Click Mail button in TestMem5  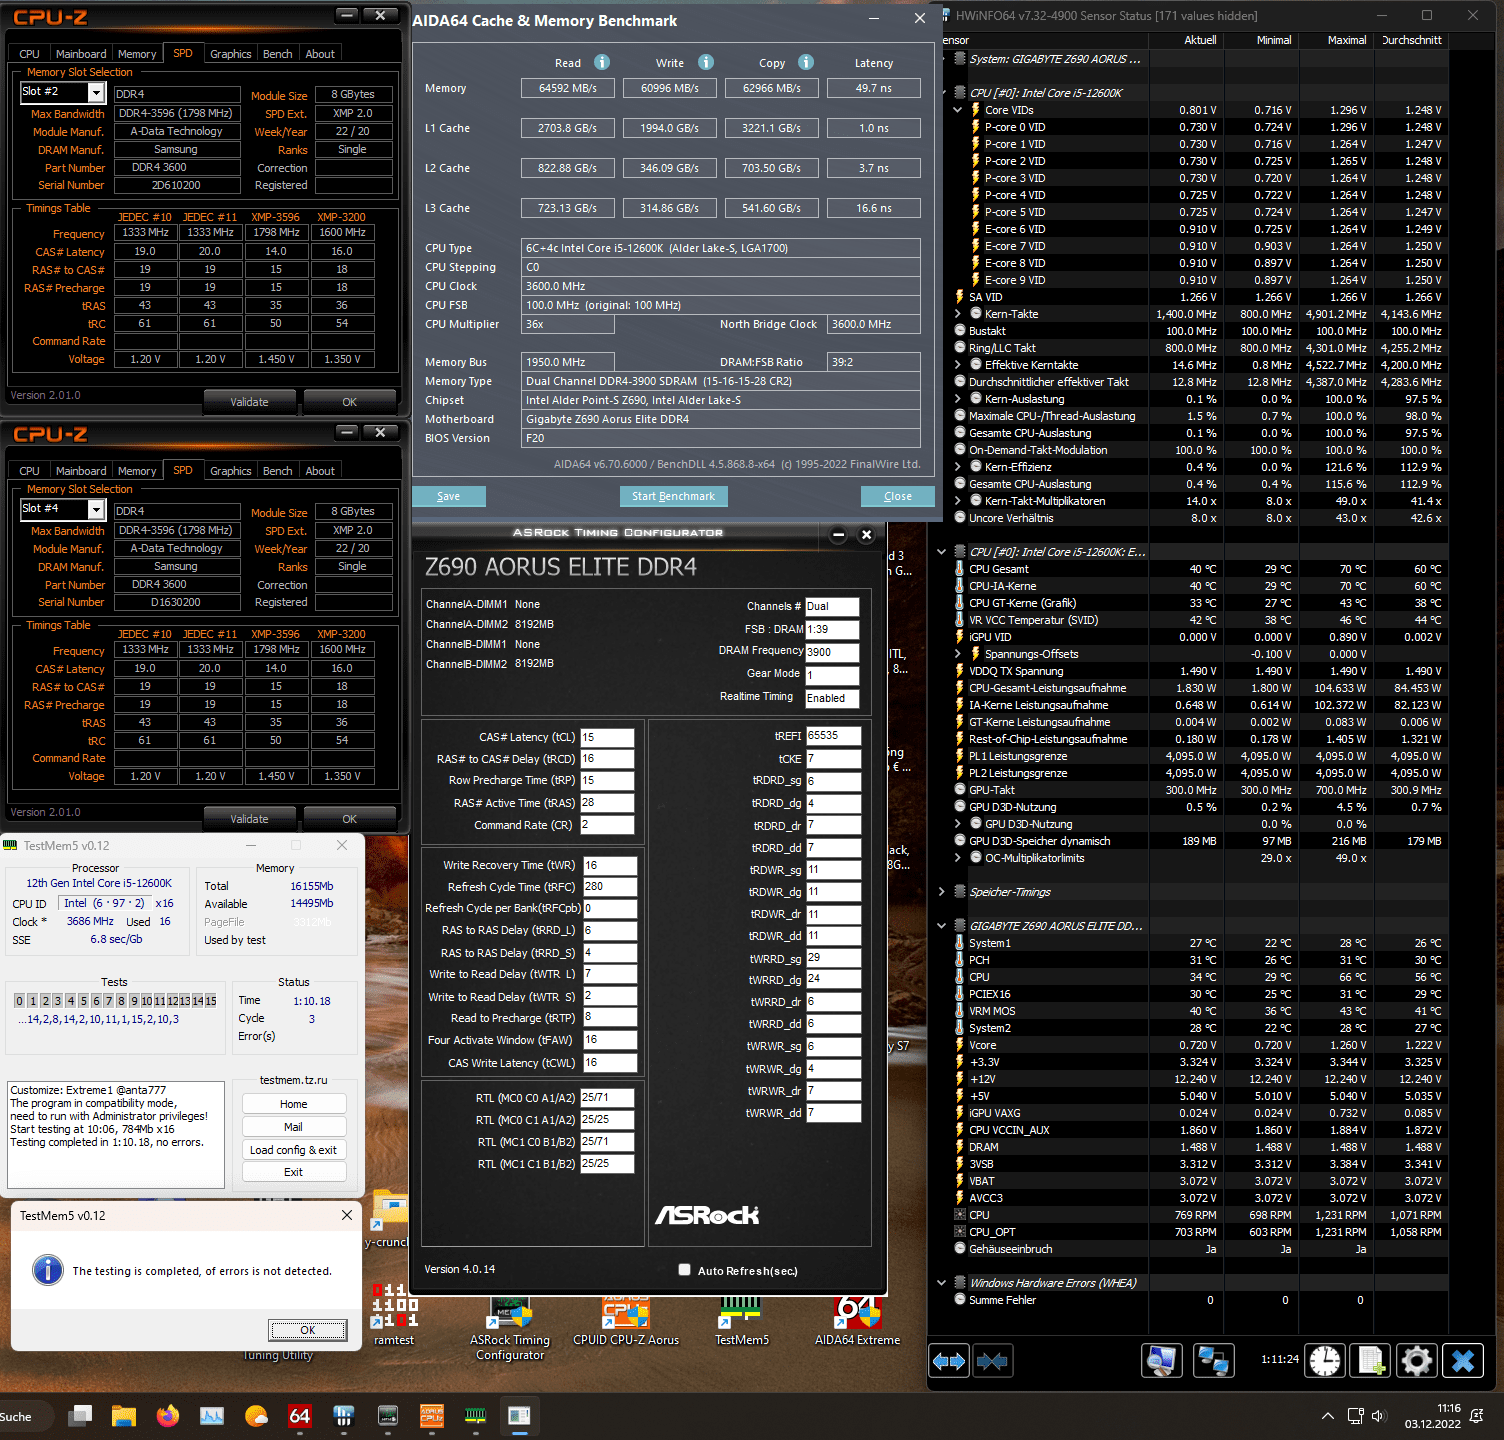pyautogui.click(x=294, y=1127)
